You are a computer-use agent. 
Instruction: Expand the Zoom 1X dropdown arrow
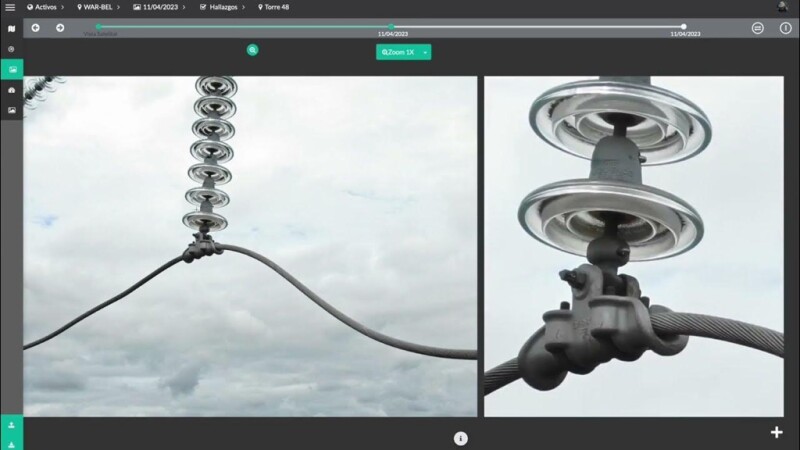pyautogui.click(x=425, y=52)
